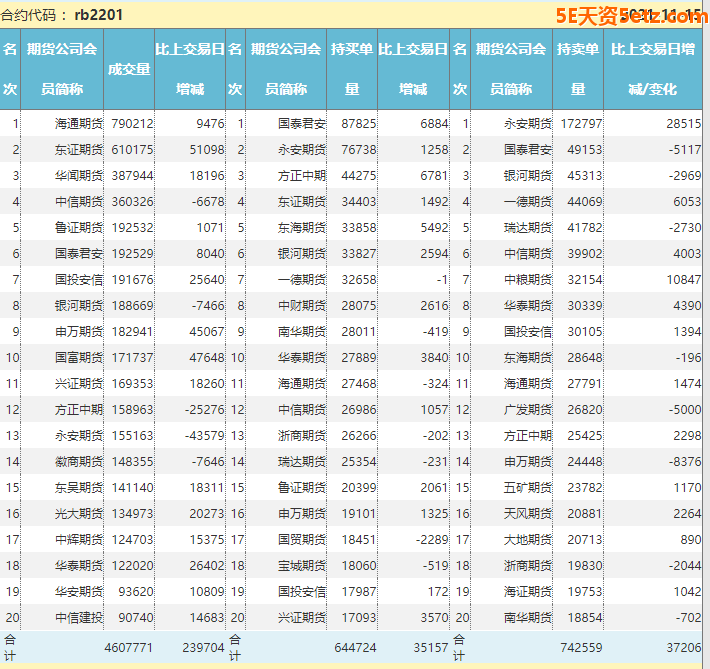
Task: Select the 海证期货 company name
Action: (x=528, y=592)
